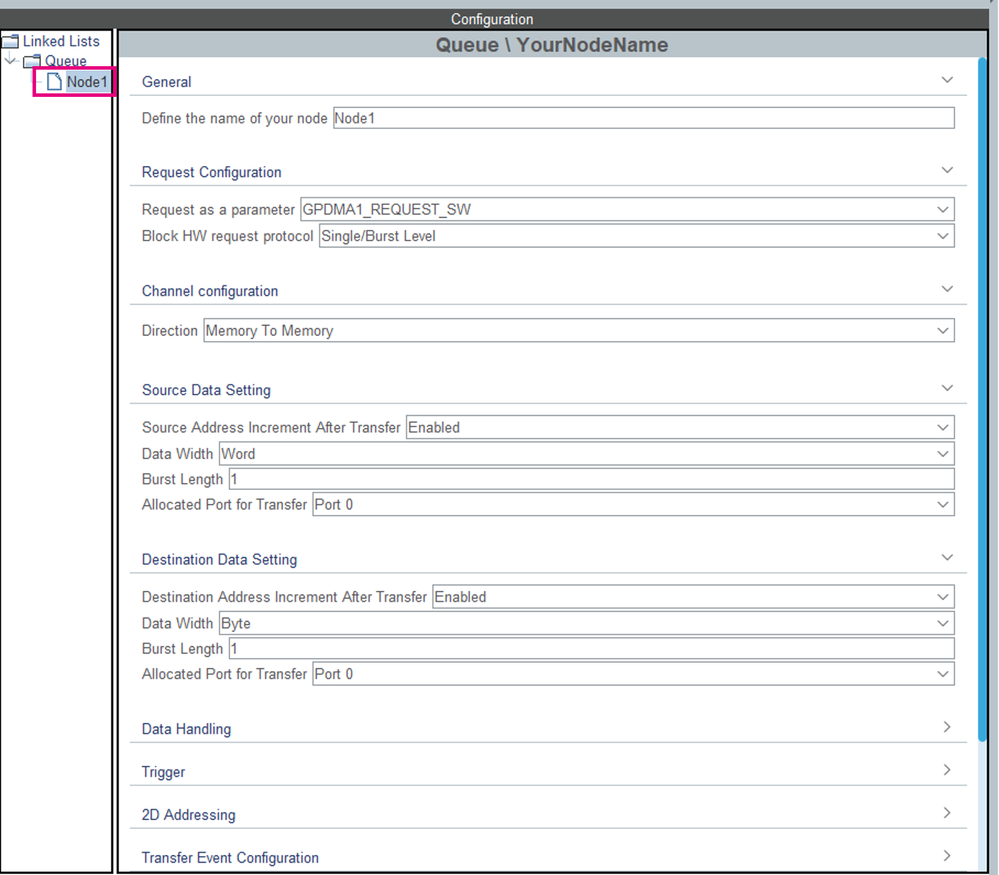Open destination Allocated Port for Transfer dropdown
The width and height of the screenshot is (999, 875).
(633, 674)
